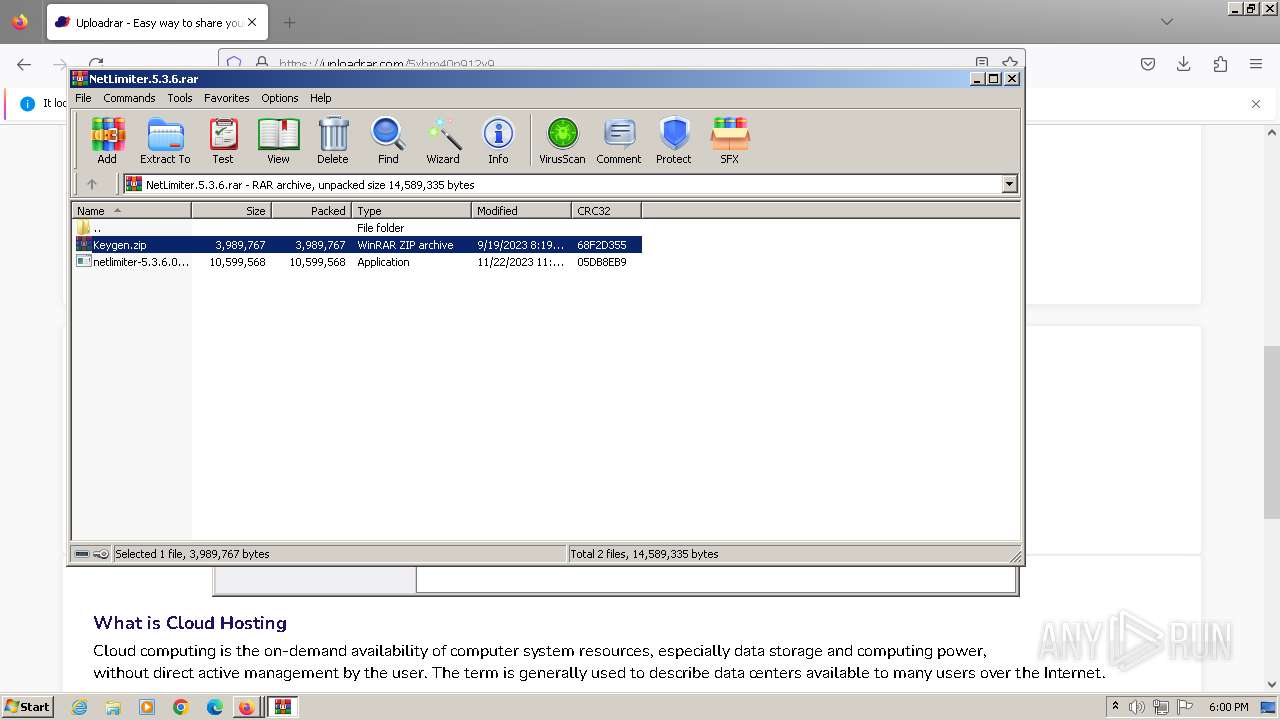This screenshot has height=720, width=1280.
Task: Open Firefox downloads panel
Action: click(x=1184, y=64)
